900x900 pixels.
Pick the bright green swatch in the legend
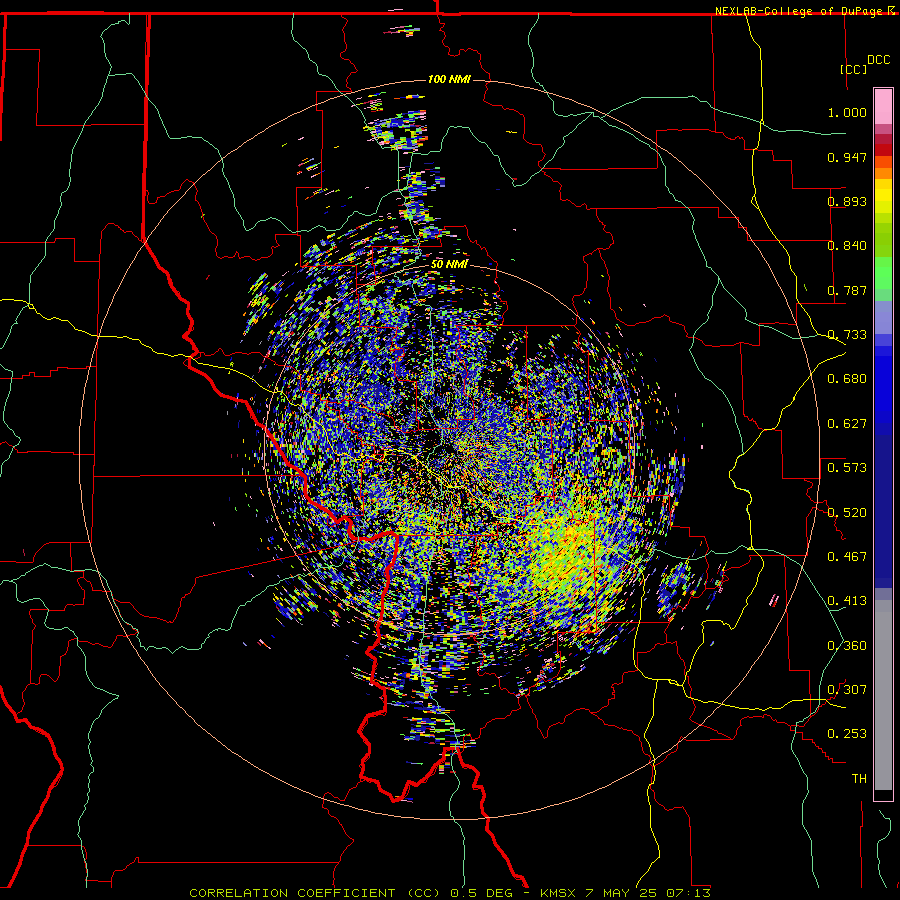883,273
